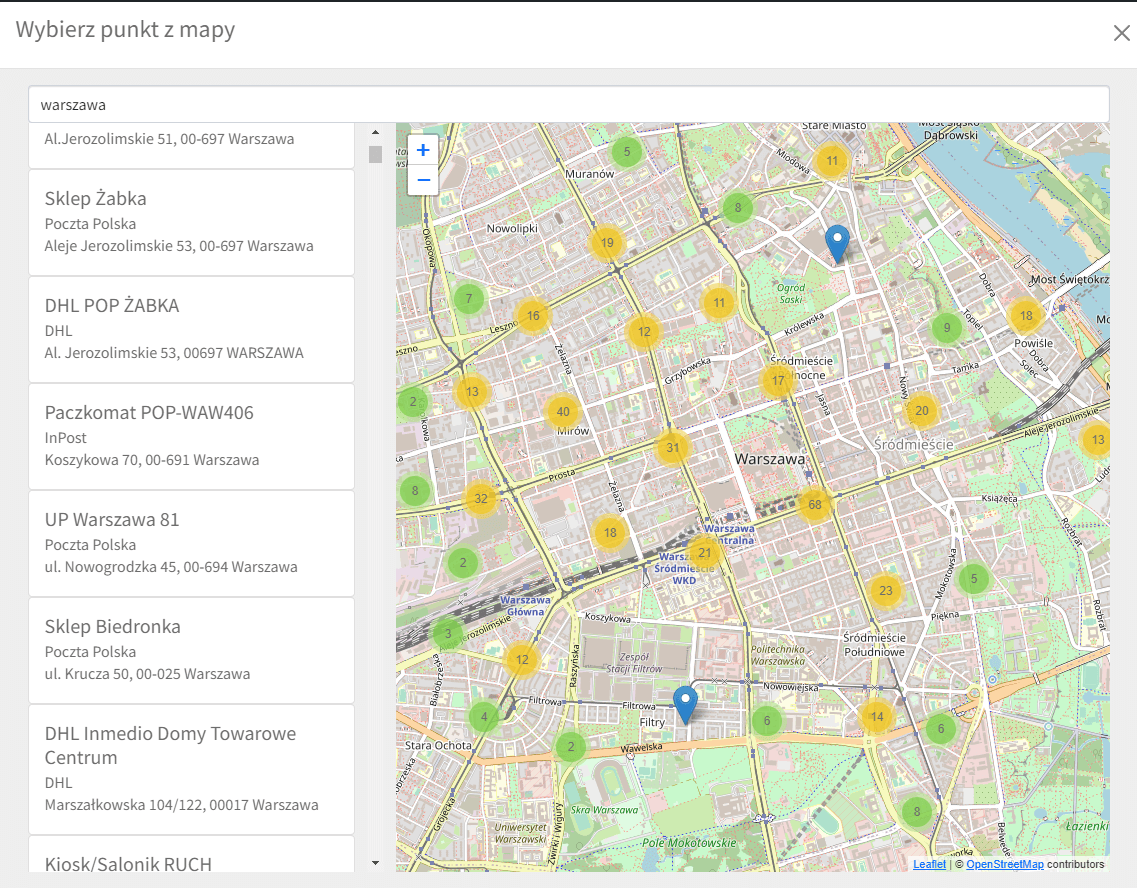Select the blue pin near Ogród Saski
Viewport: 1137px width, 888px height.
(x=838, y=244)
